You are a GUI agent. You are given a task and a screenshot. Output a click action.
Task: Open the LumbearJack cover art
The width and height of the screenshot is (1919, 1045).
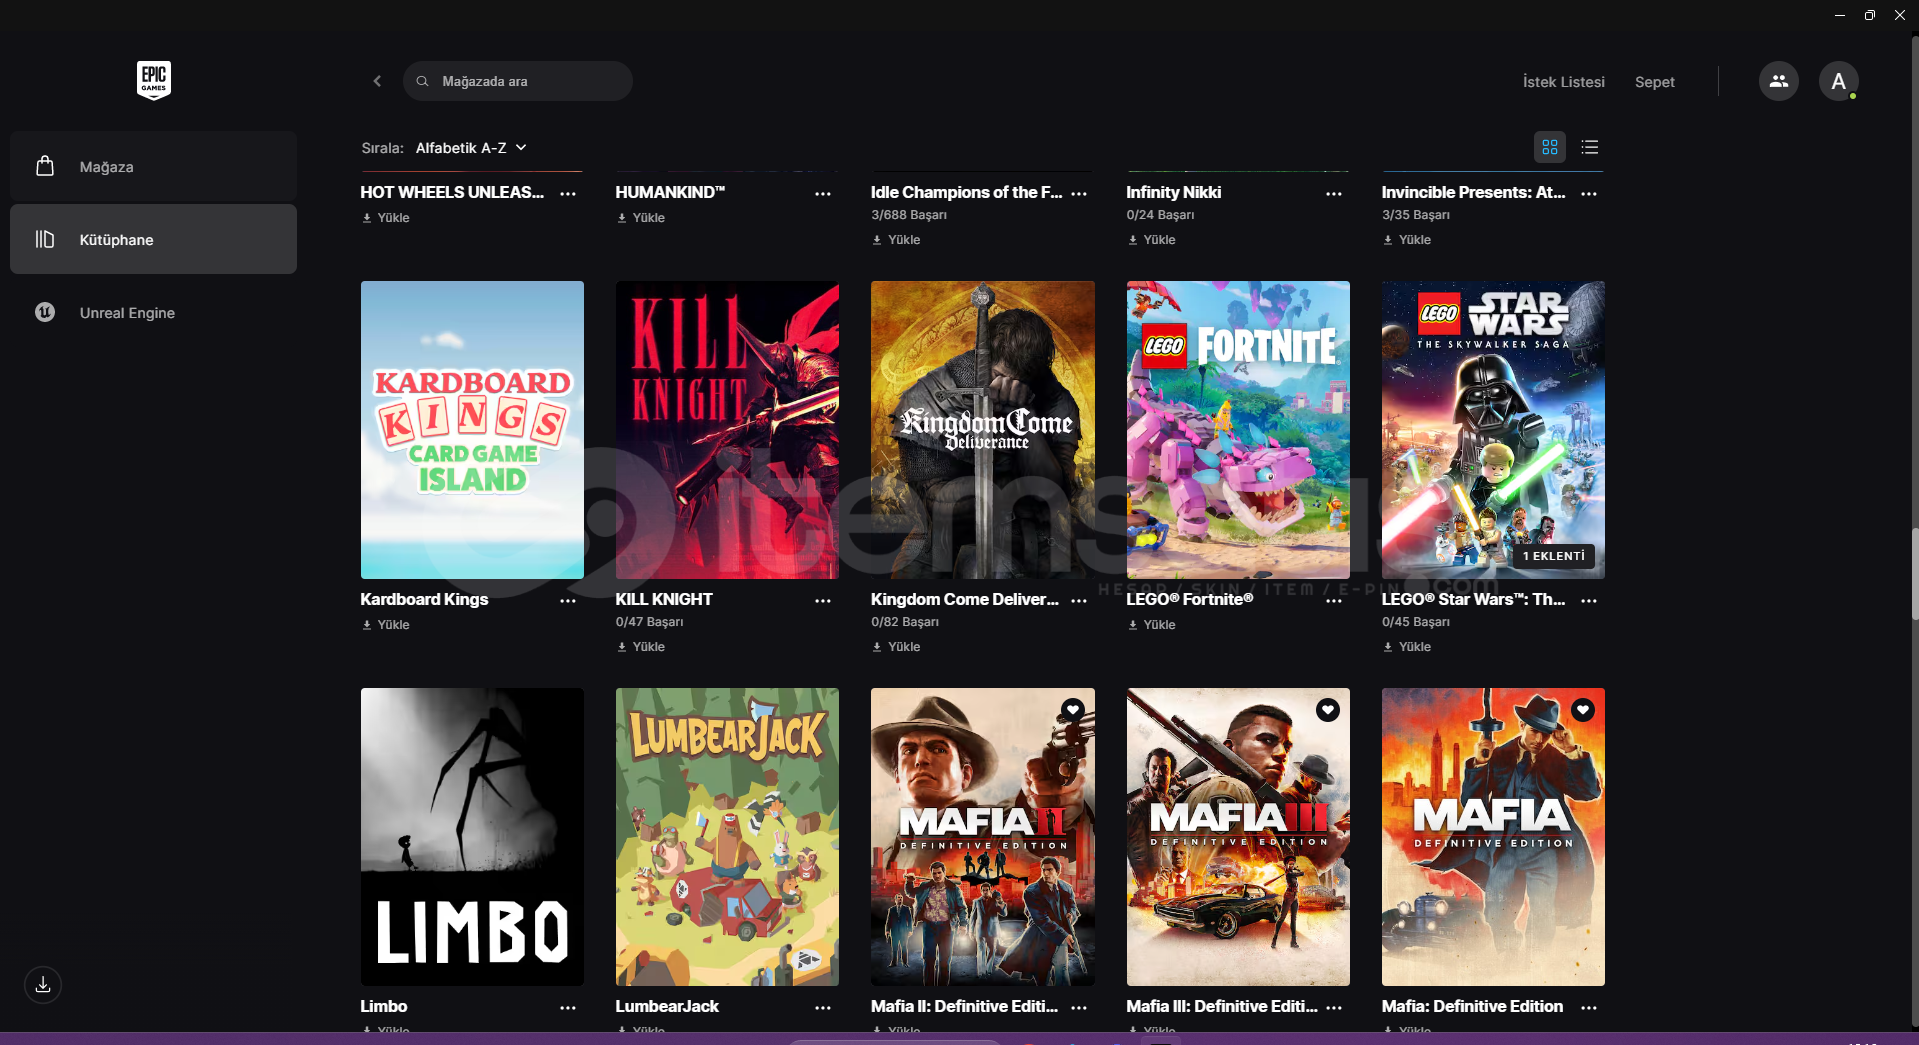point(727,837)
